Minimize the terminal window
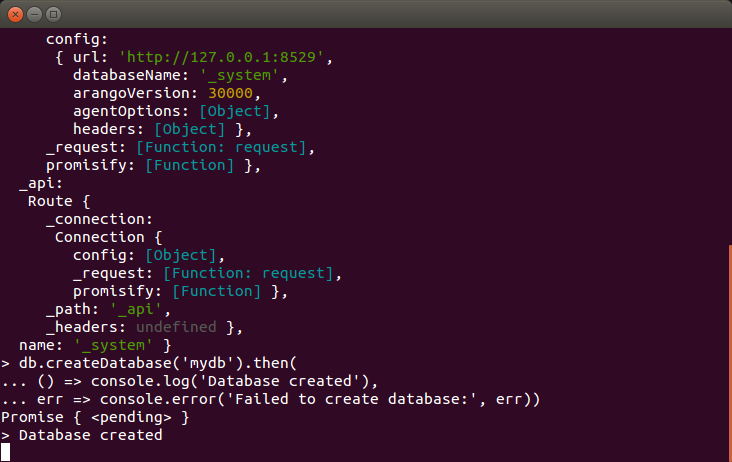732x462 pixels. tap(35, 14)
